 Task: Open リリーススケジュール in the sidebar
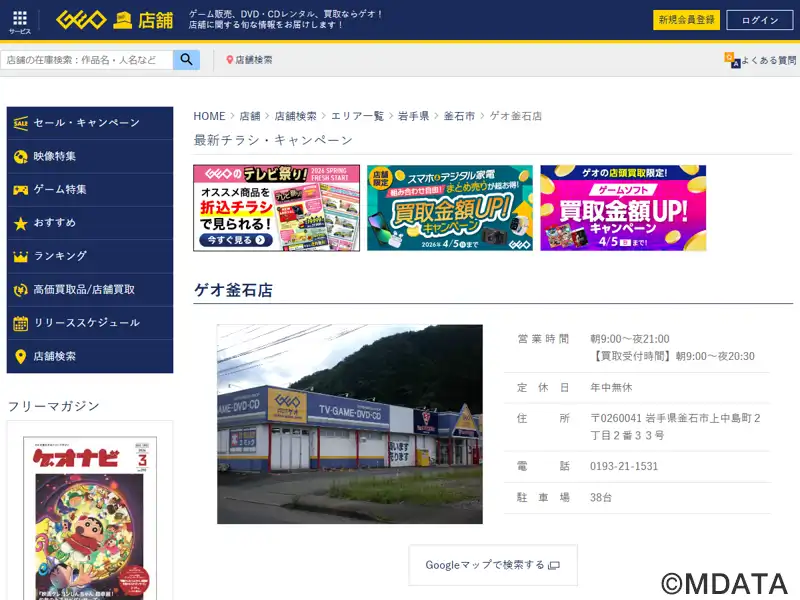[90, 323]
